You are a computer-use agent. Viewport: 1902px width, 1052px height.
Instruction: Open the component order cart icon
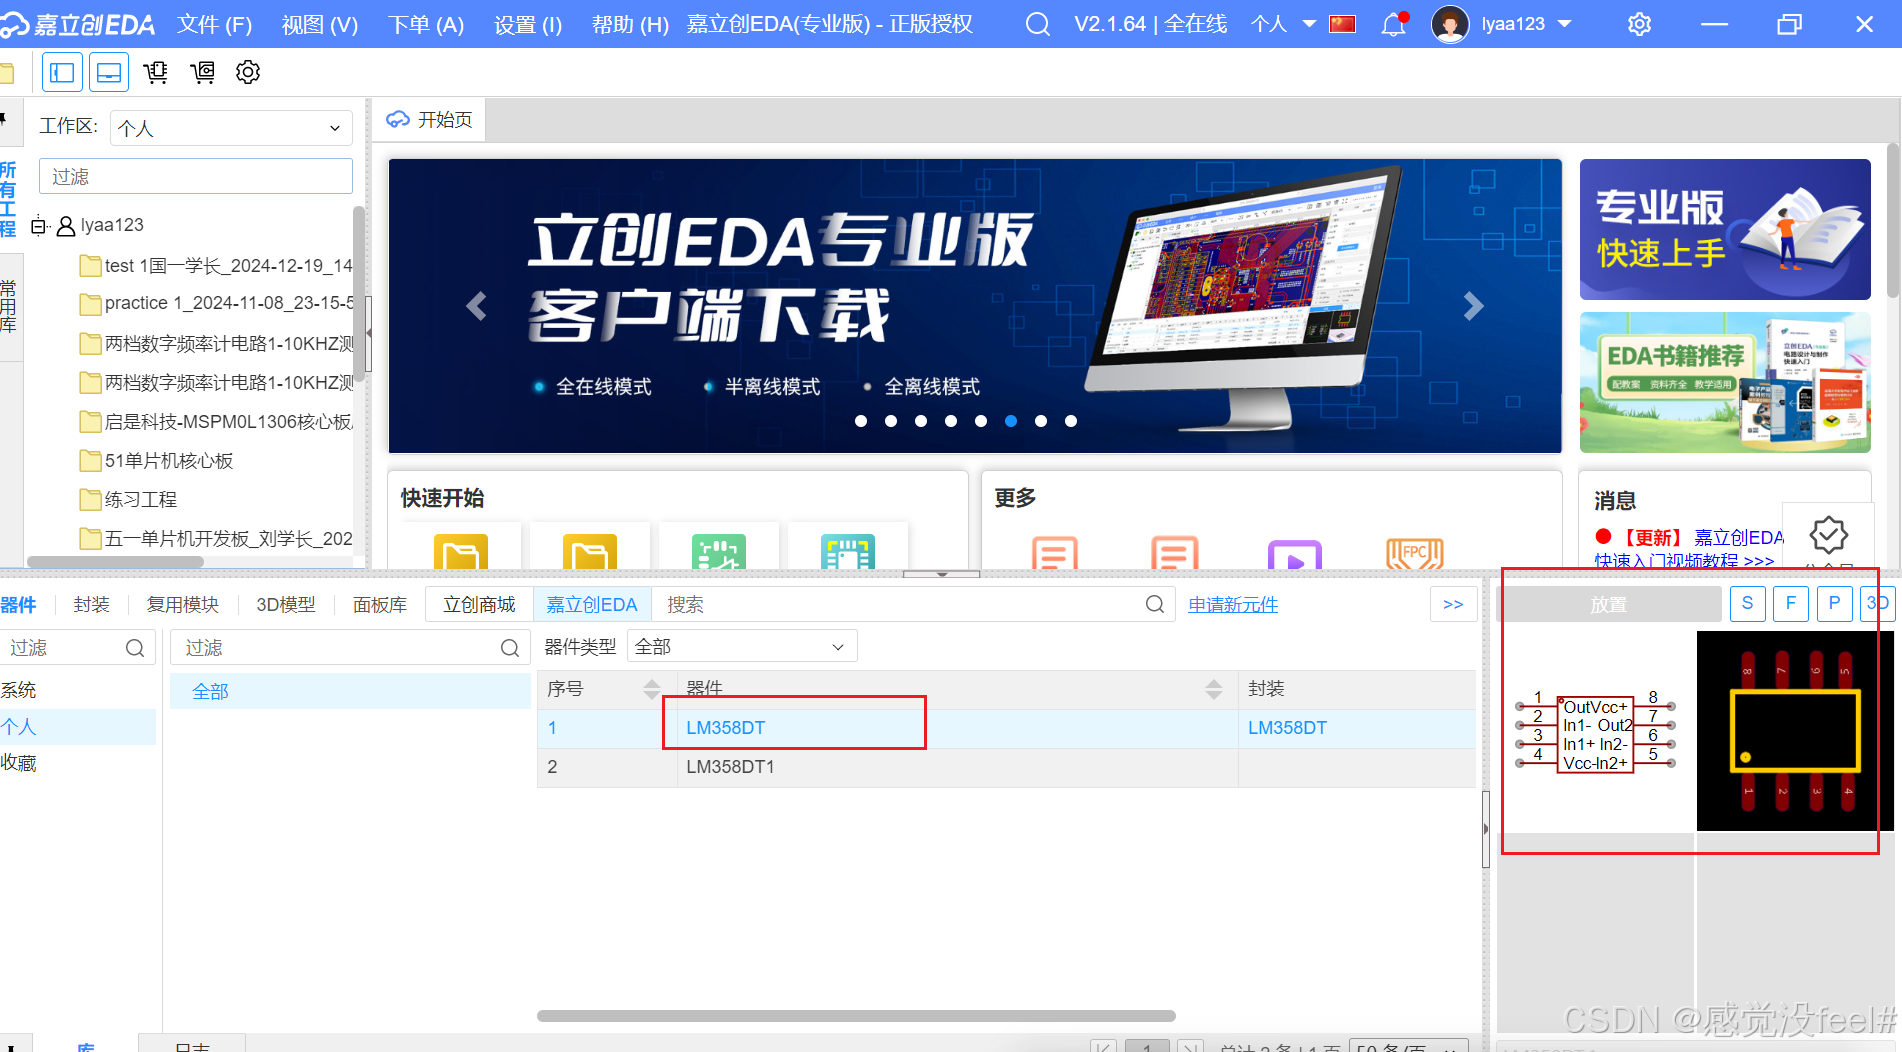click(155, 72)
